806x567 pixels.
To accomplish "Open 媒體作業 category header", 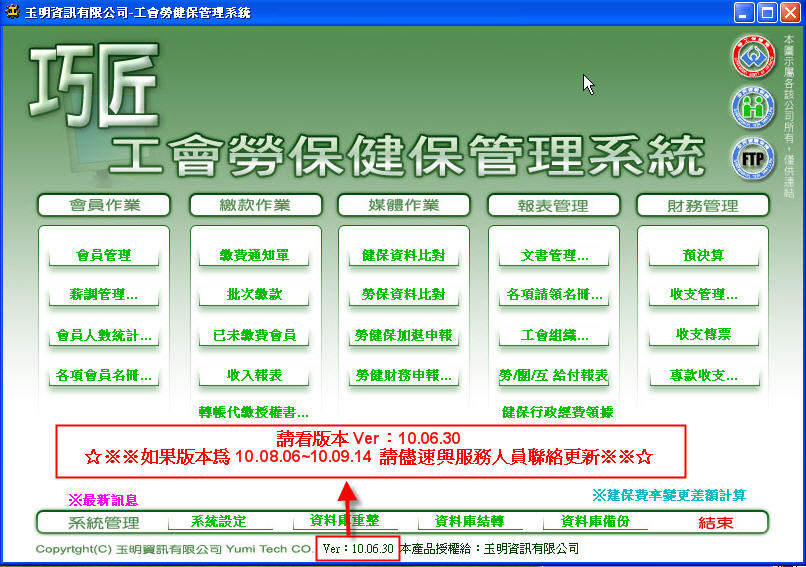I will coord(404,205).
